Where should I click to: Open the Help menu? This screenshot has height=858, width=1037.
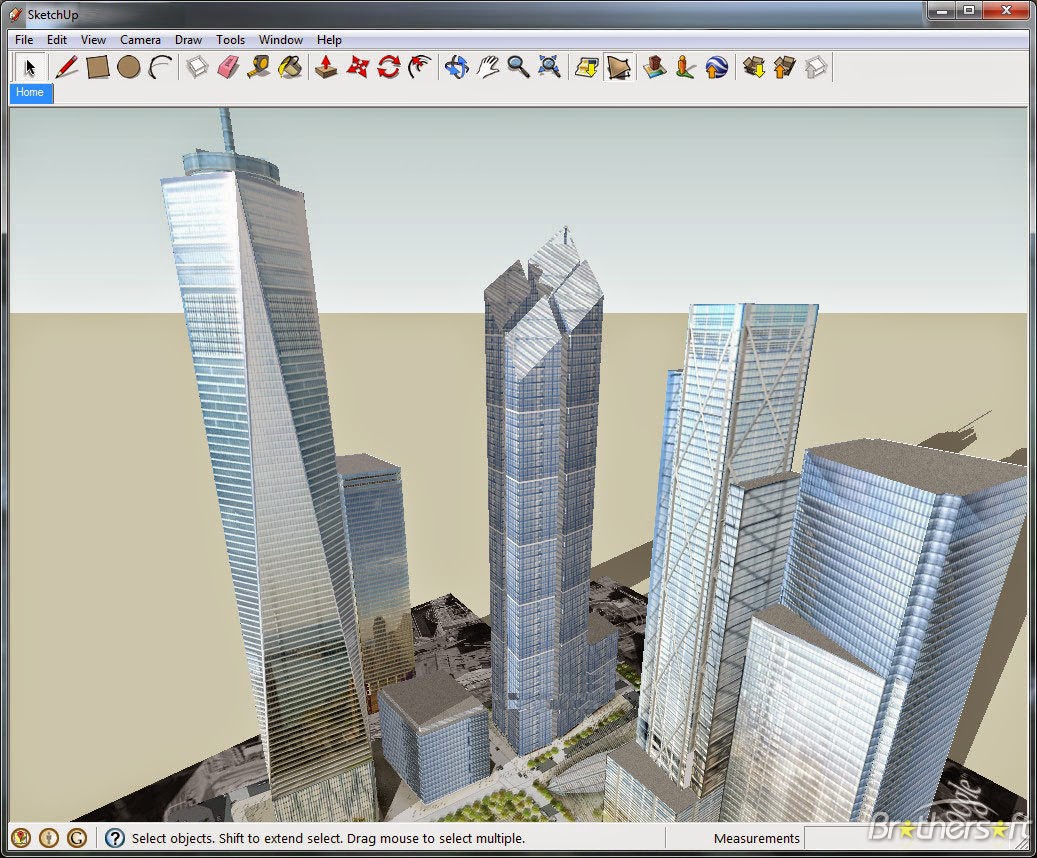tap(329, 40)
